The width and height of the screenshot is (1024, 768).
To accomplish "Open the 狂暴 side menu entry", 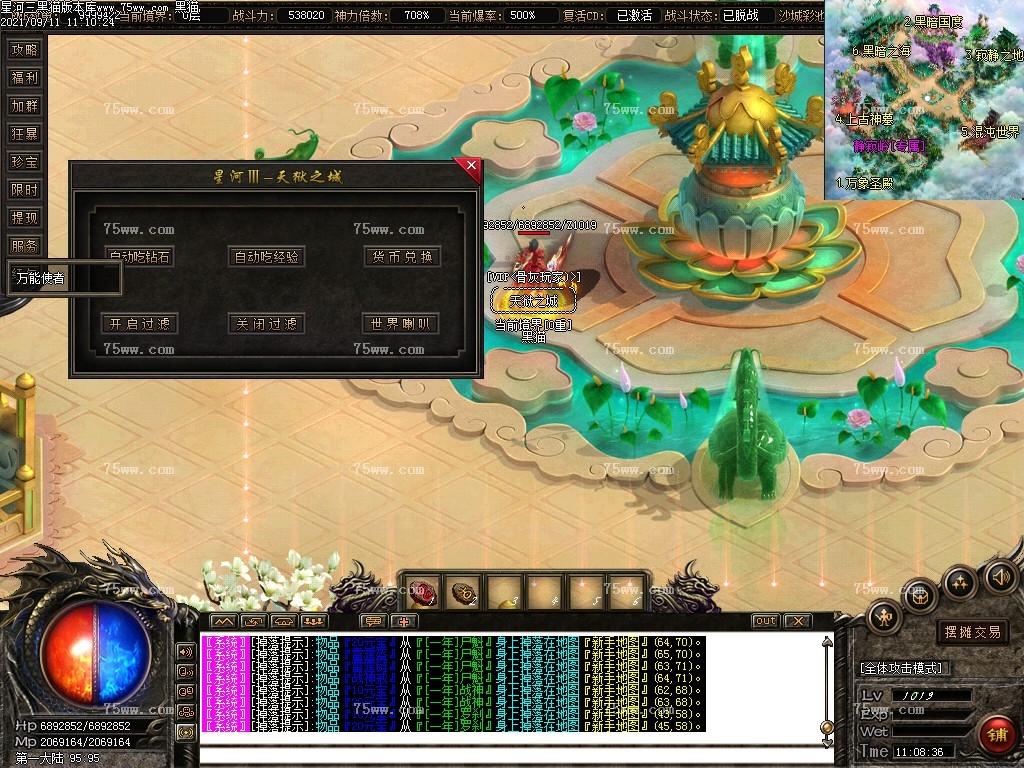I will coord(25,134).
